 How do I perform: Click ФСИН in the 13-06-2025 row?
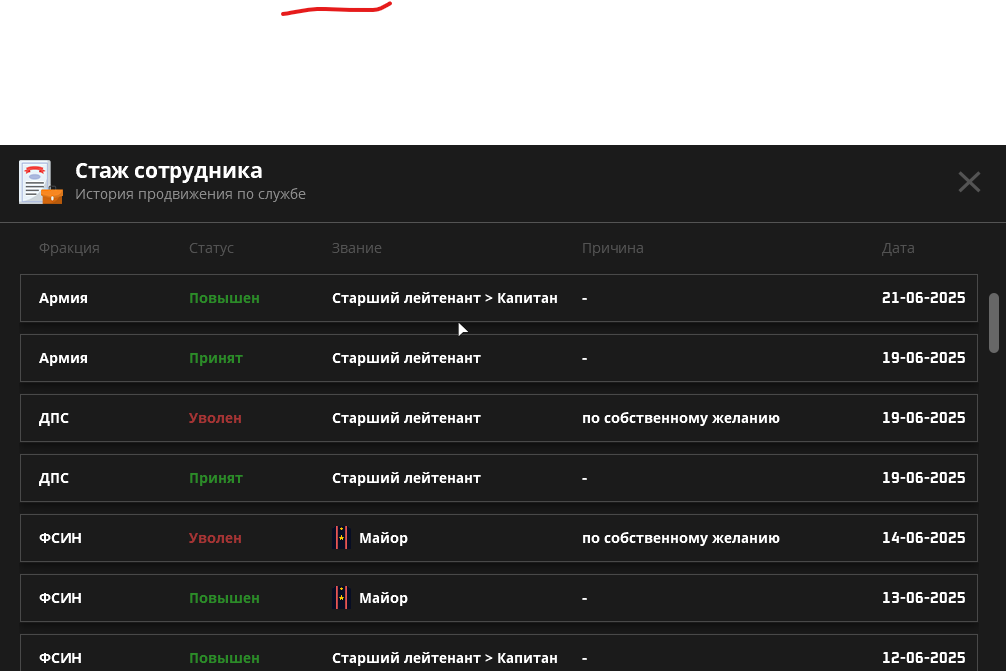[60, 598]
